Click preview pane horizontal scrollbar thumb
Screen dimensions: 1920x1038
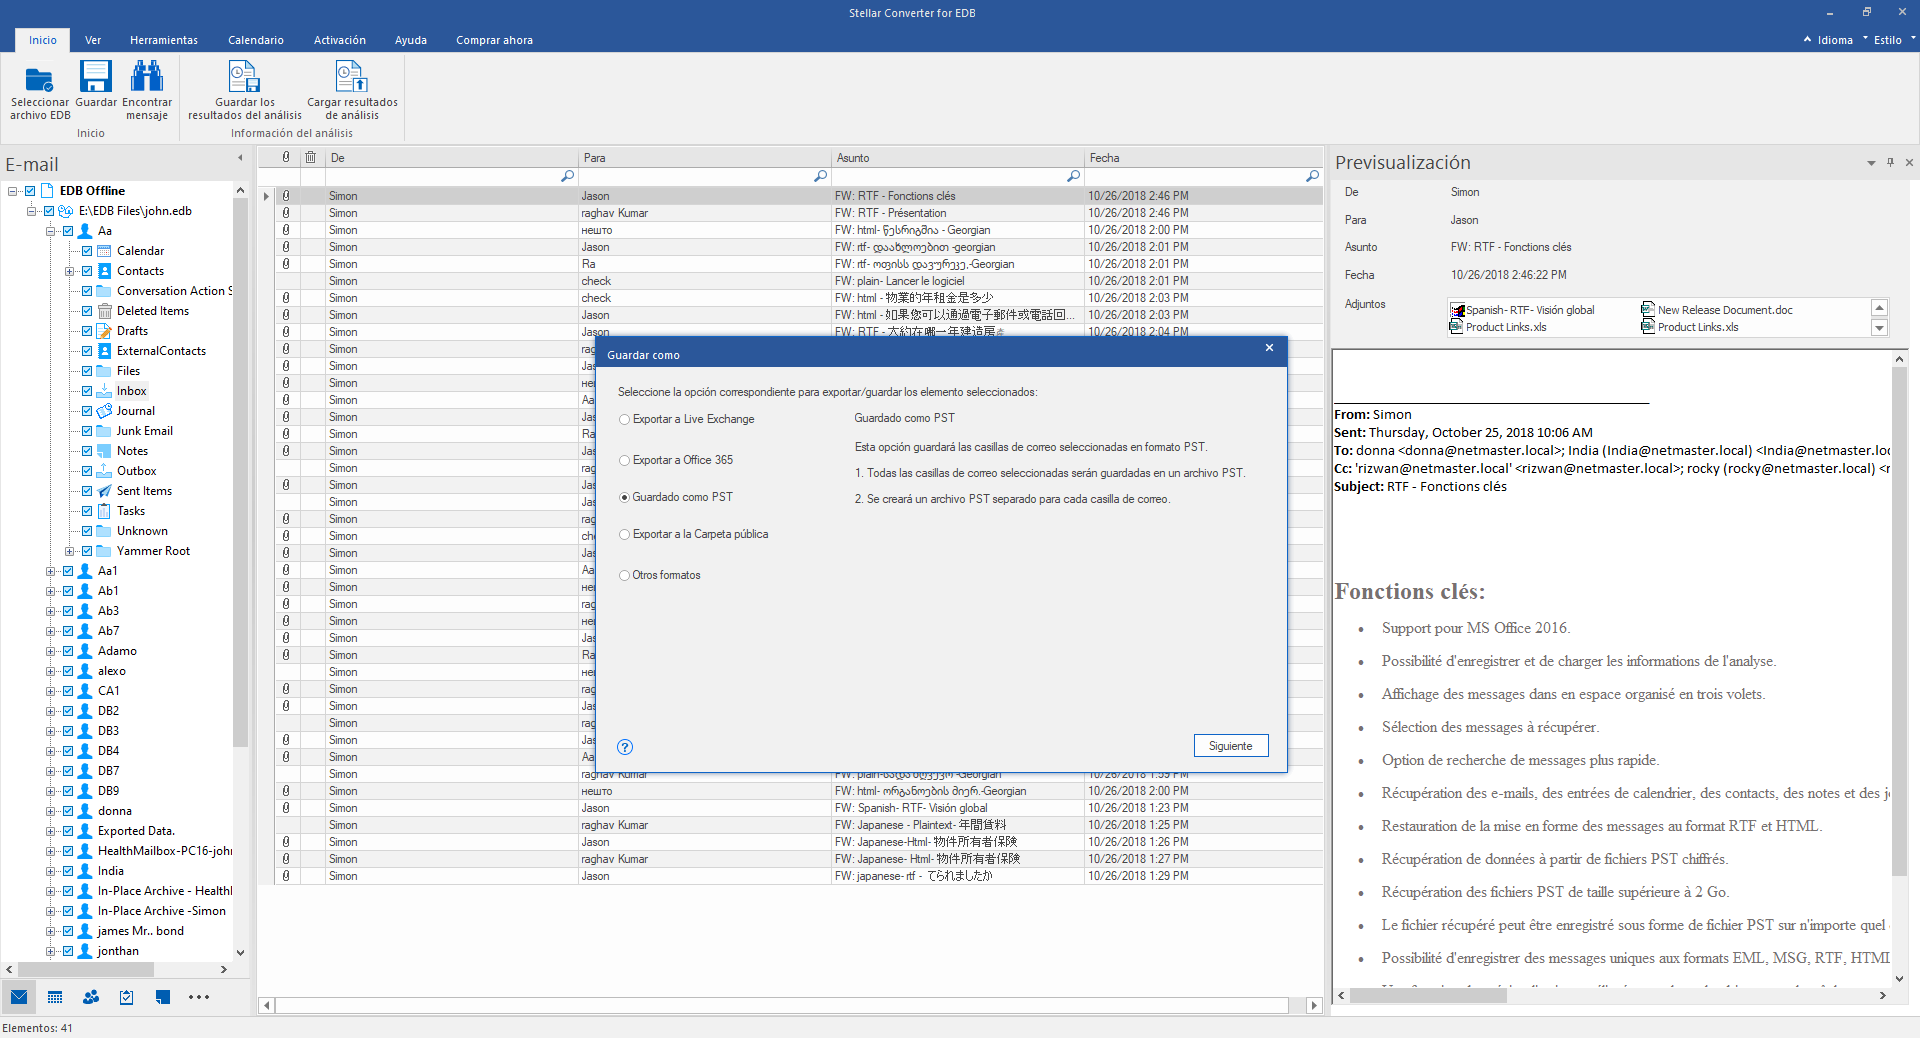pos(1428,996)
